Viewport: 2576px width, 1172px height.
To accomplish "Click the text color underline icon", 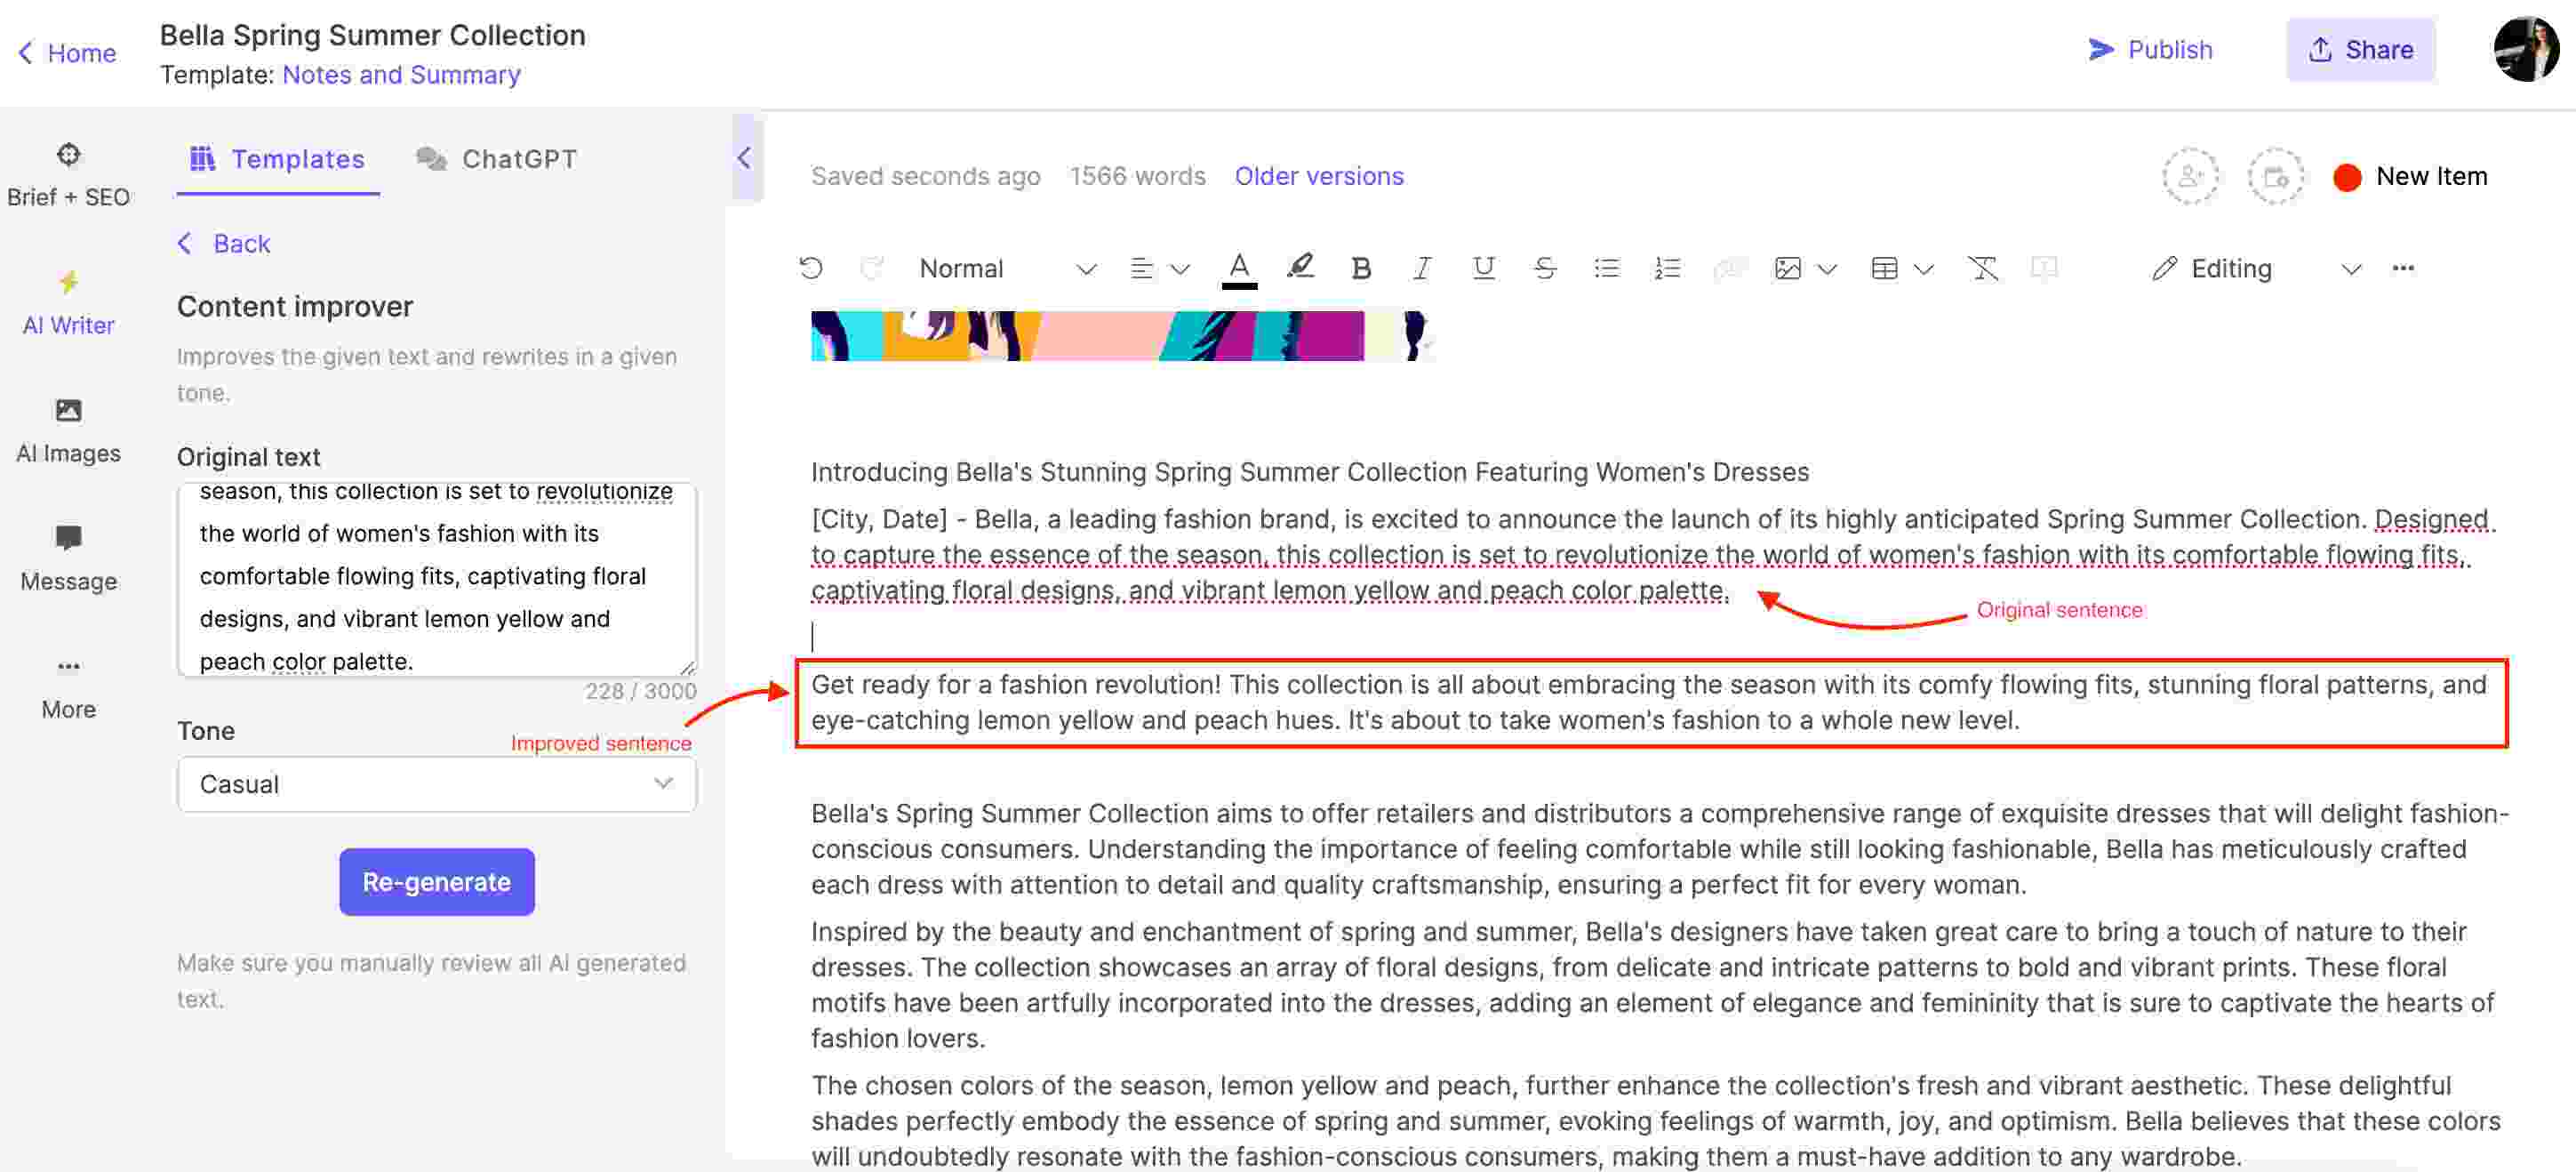I will coord(1239,266).
